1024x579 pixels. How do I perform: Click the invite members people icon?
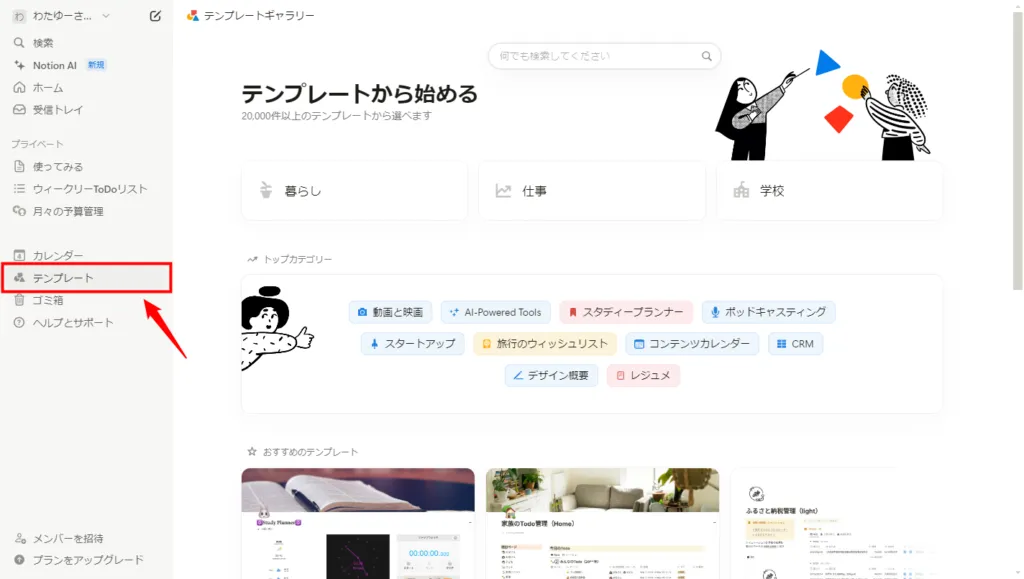[x=20, y=539]
